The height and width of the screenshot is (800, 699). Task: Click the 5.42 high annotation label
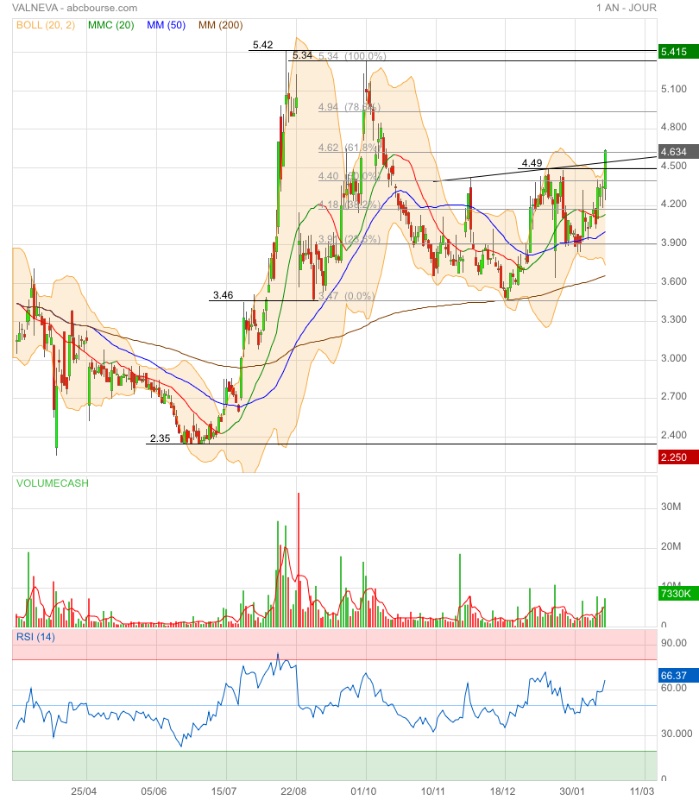(x=263, y=45)
